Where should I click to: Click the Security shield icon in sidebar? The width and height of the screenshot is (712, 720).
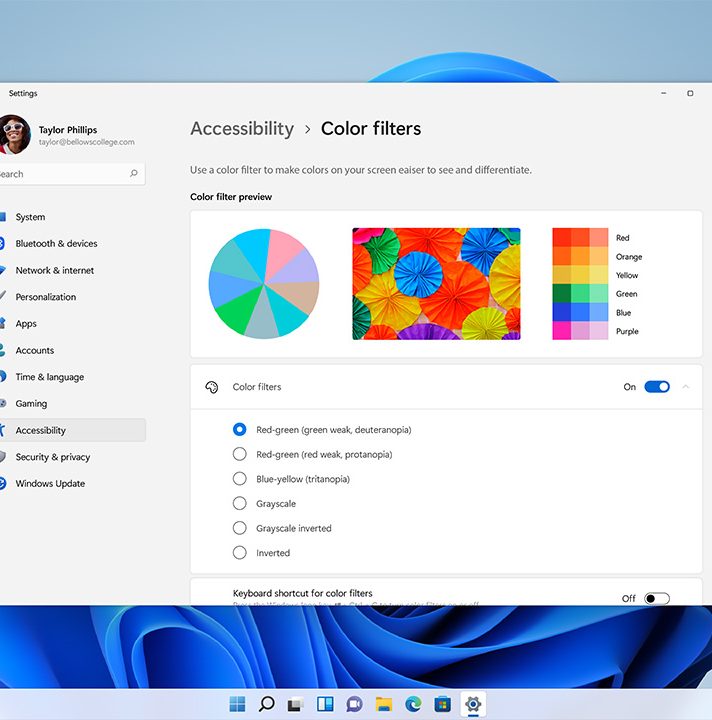(2, 457)
